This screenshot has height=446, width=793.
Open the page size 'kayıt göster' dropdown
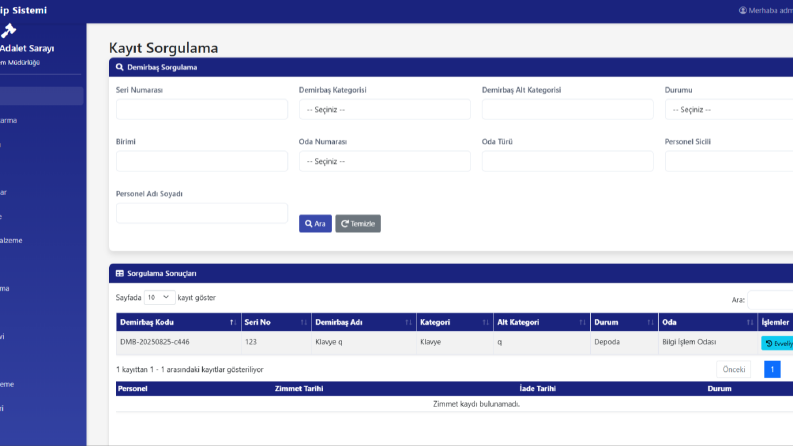[x=159, y=297]
